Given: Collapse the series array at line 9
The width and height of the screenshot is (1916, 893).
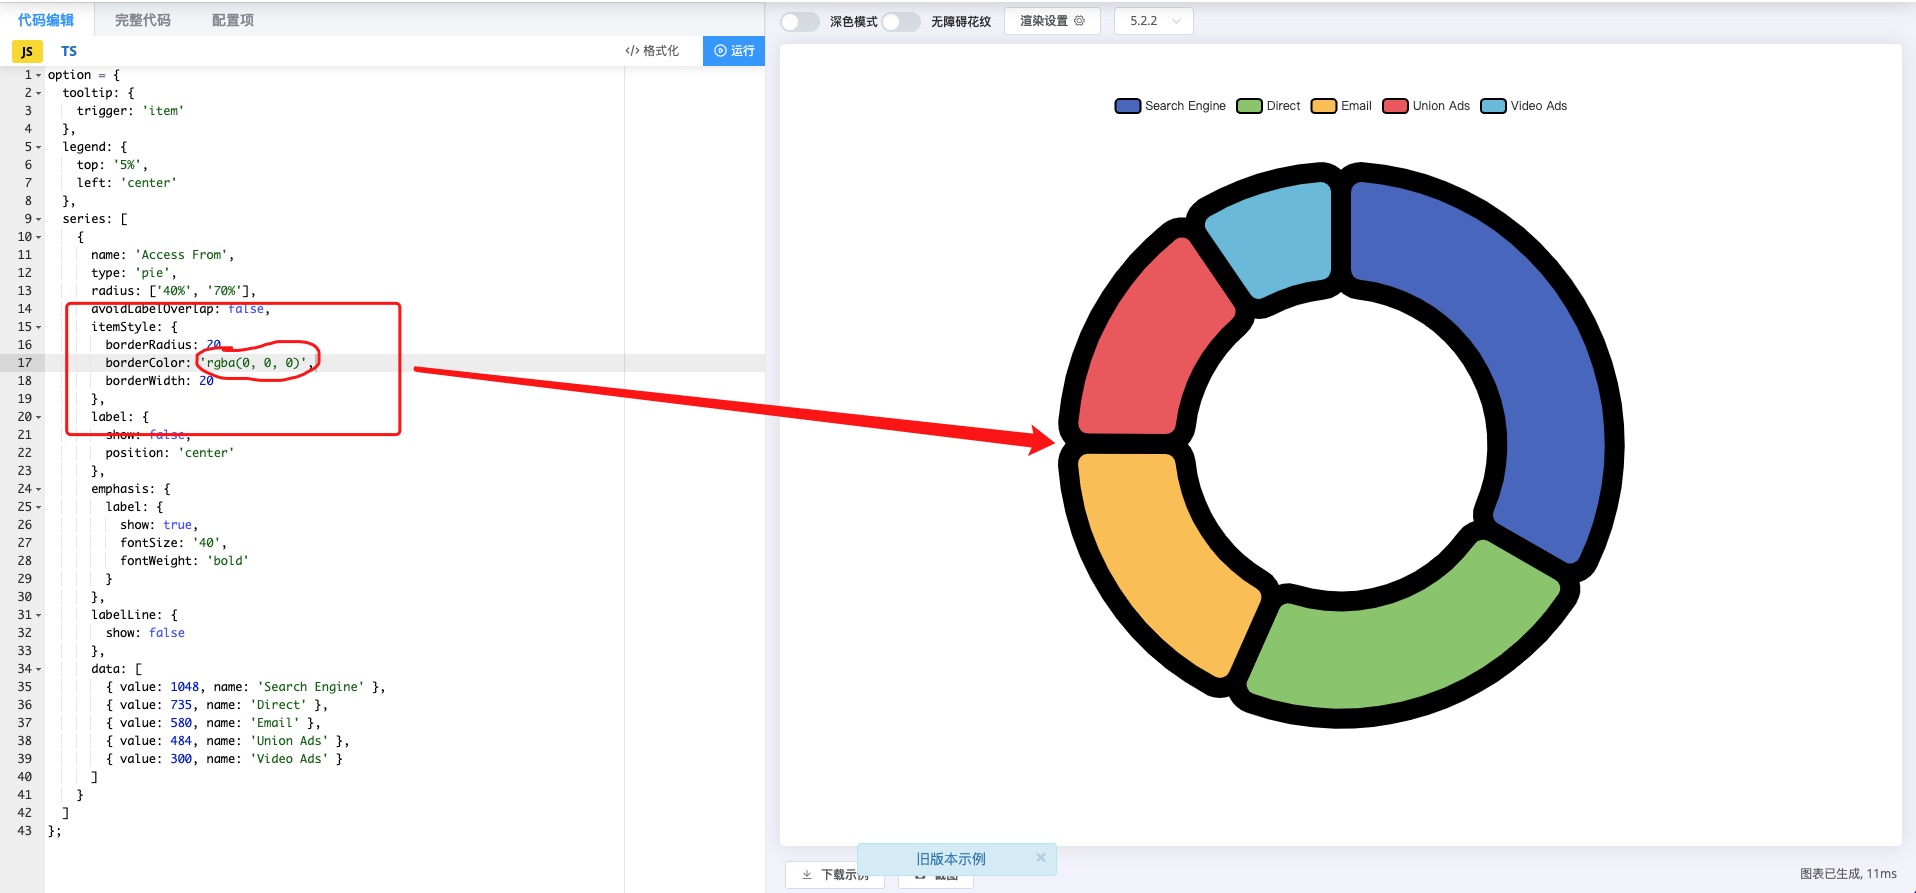Looking at the screenshot, I should pyautogui.click(x=39, y=219).
